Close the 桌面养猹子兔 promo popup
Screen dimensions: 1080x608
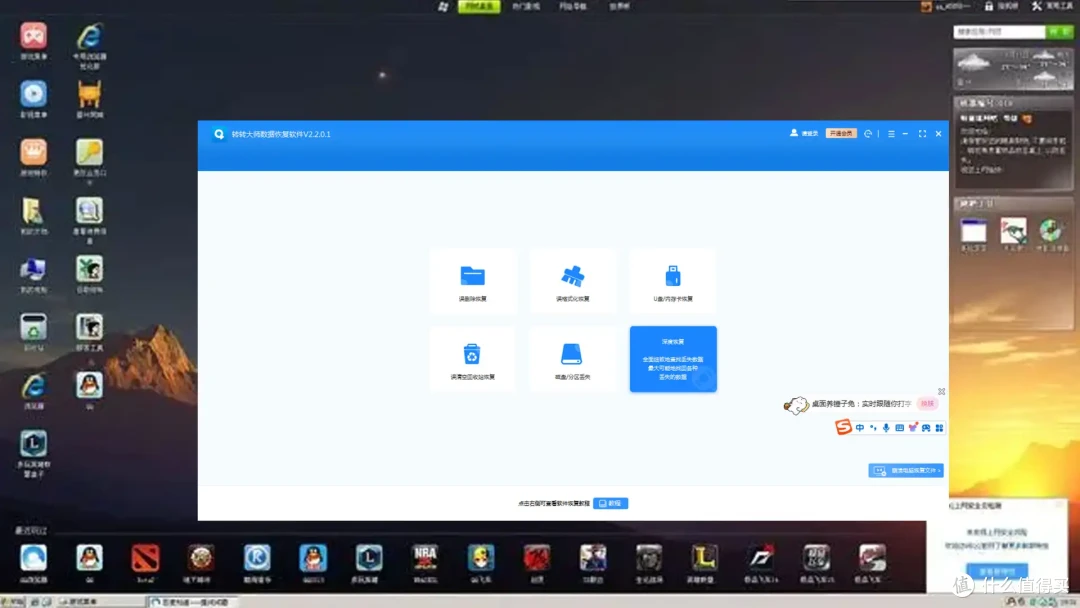(942, 391)
